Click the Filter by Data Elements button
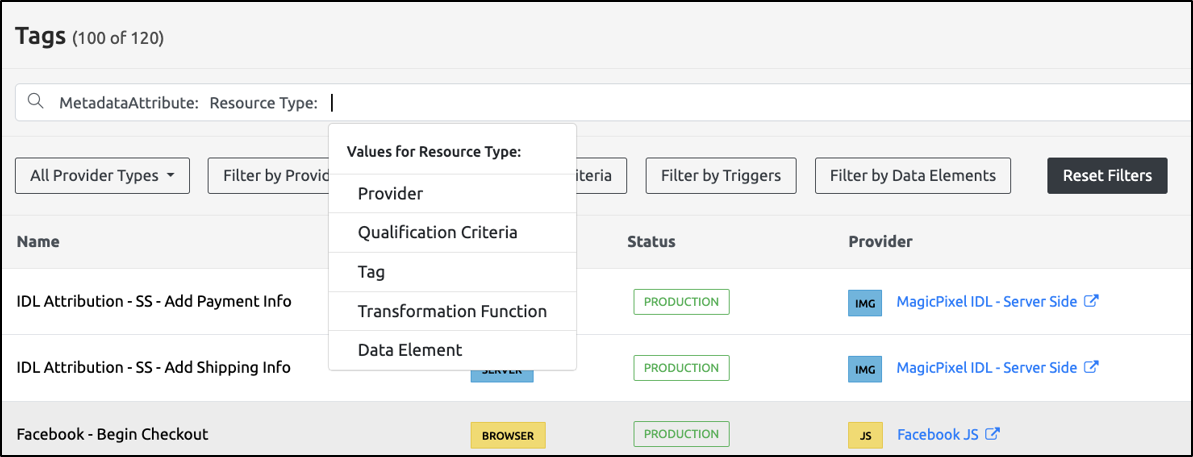Image resolution: width=1193 pixels, height=457 pixels. (x=912, y=175)
